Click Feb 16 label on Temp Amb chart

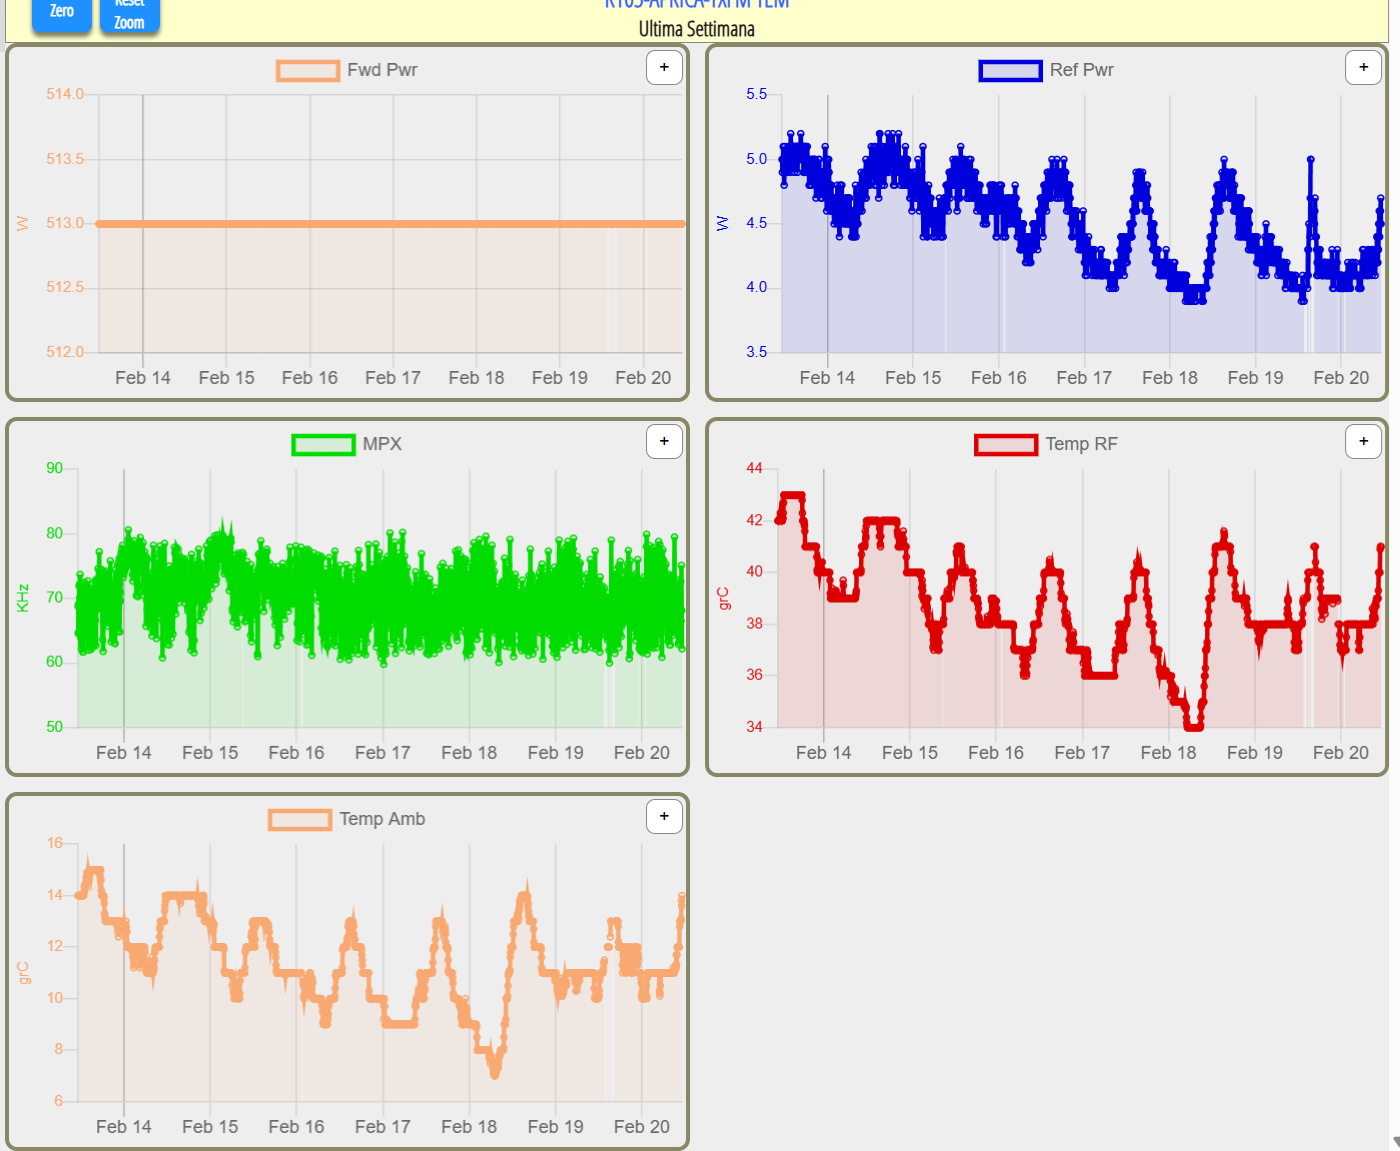(x=296, y=1127)
